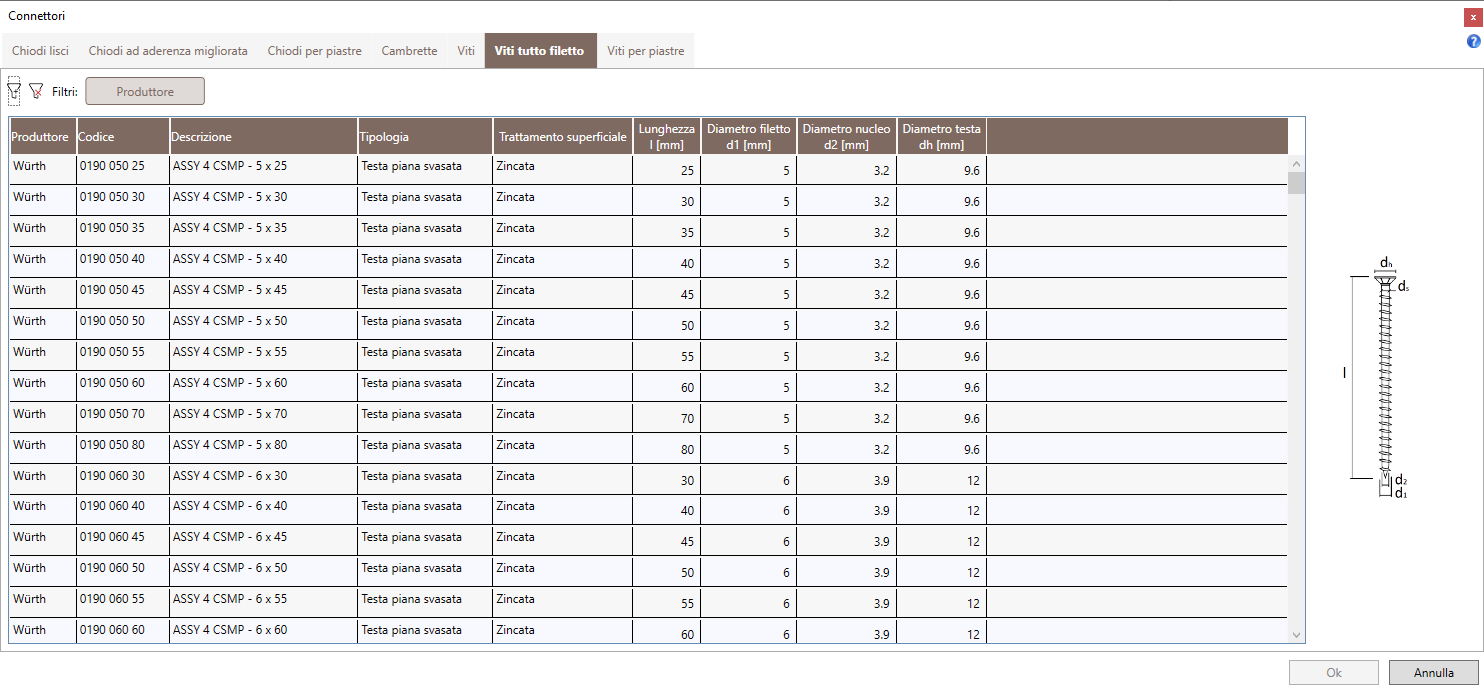Switch to the Chiodi lisci tab
This screenshot has height=692, width=1484.
click(40, 51)
